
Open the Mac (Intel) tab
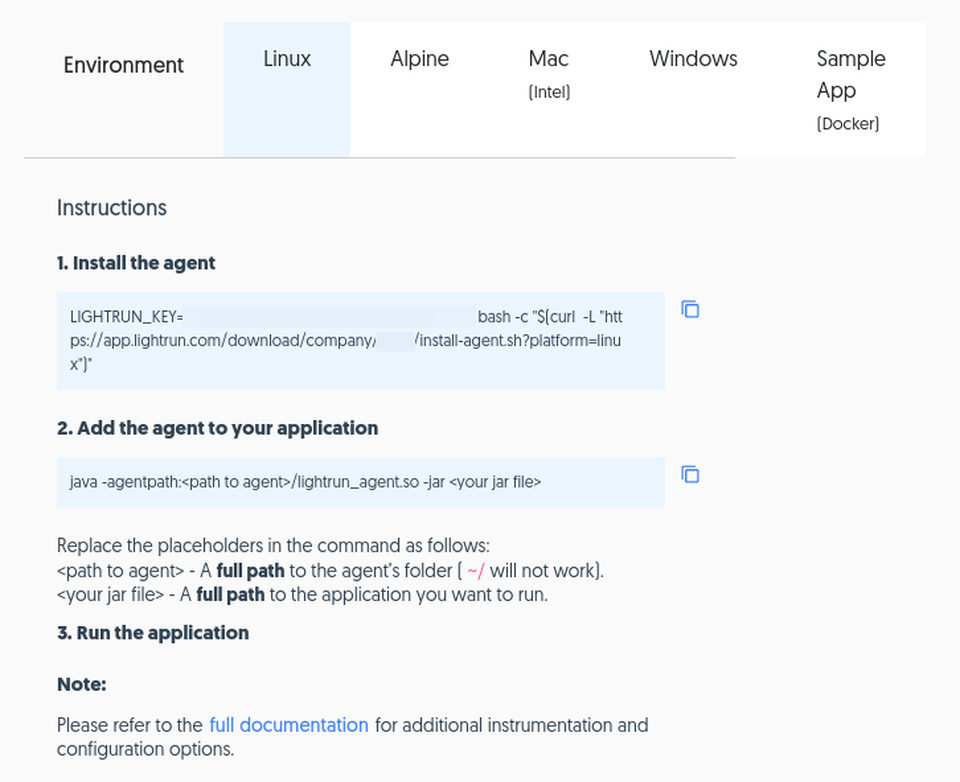pyautogui.click(x=549, y=89)
